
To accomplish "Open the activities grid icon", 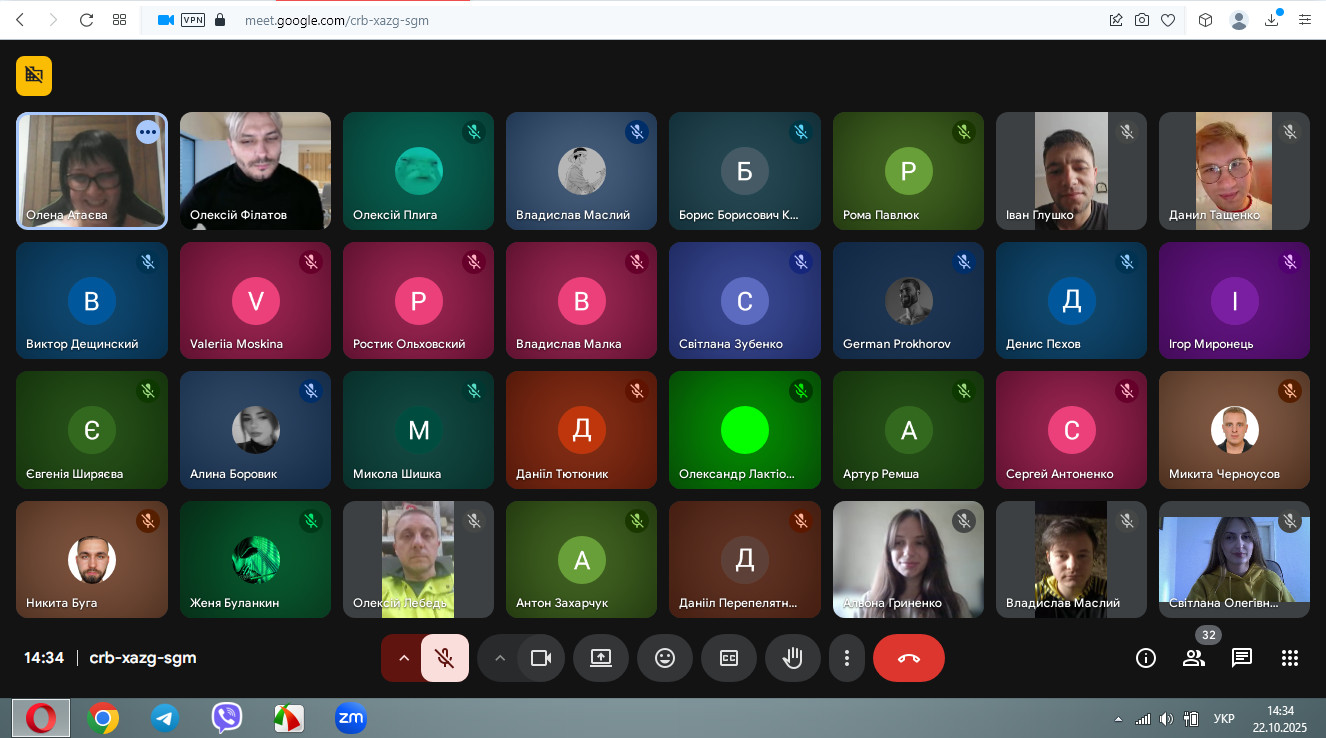I will pos(1290,658).
